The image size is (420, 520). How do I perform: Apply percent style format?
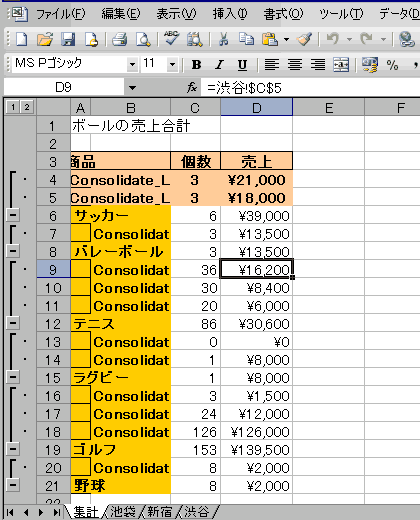(x=393, y=64)
